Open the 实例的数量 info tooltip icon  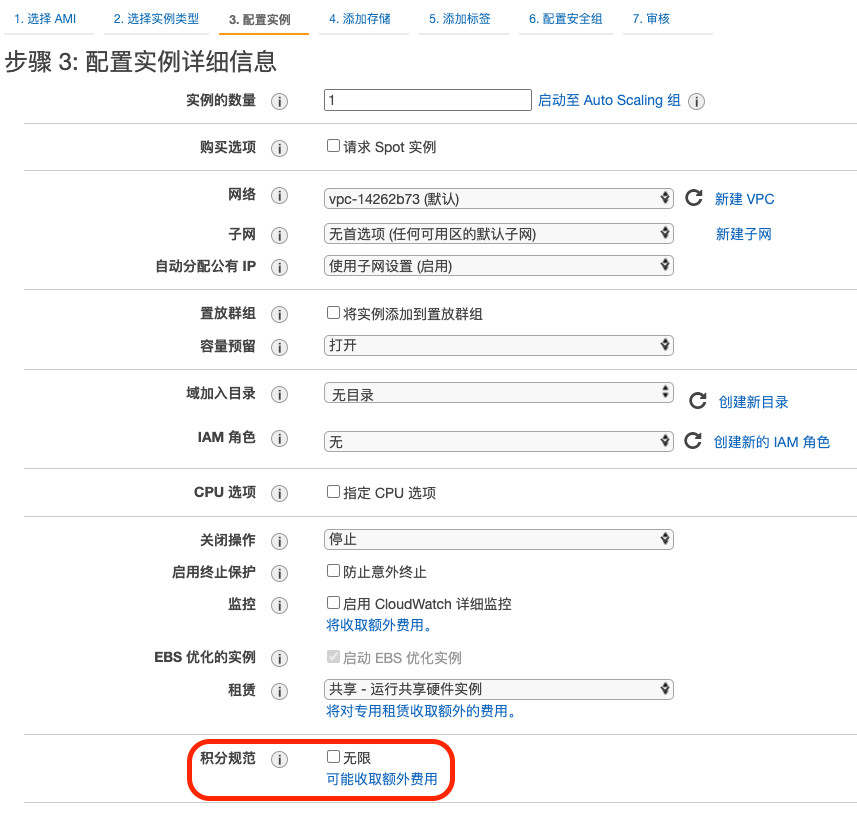pos(279,100)
